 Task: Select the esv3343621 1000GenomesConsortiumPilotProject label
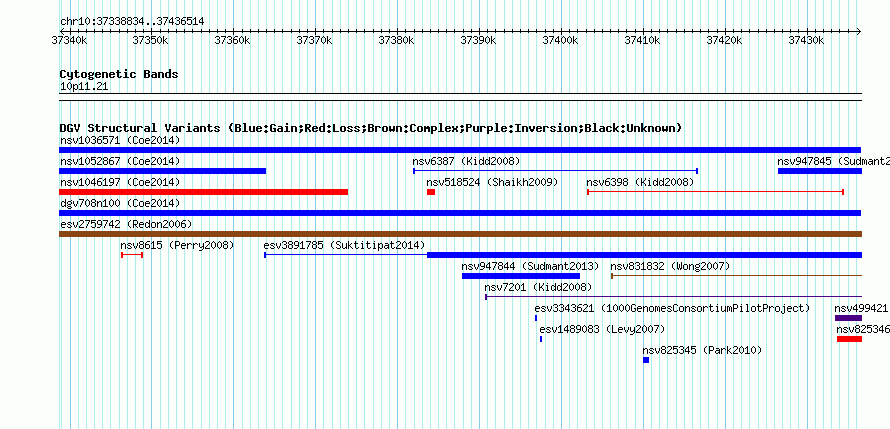(x=672, y=308)
